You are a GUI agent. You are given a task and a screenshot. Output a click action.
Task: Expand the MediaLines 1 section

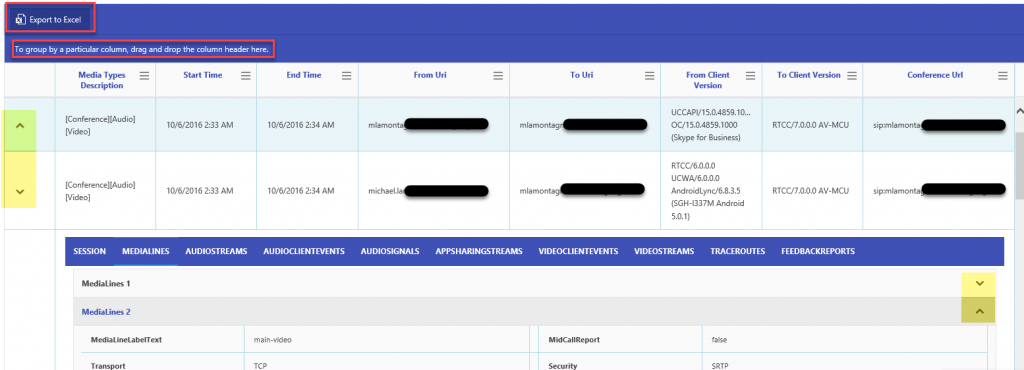tap(979, 283)
